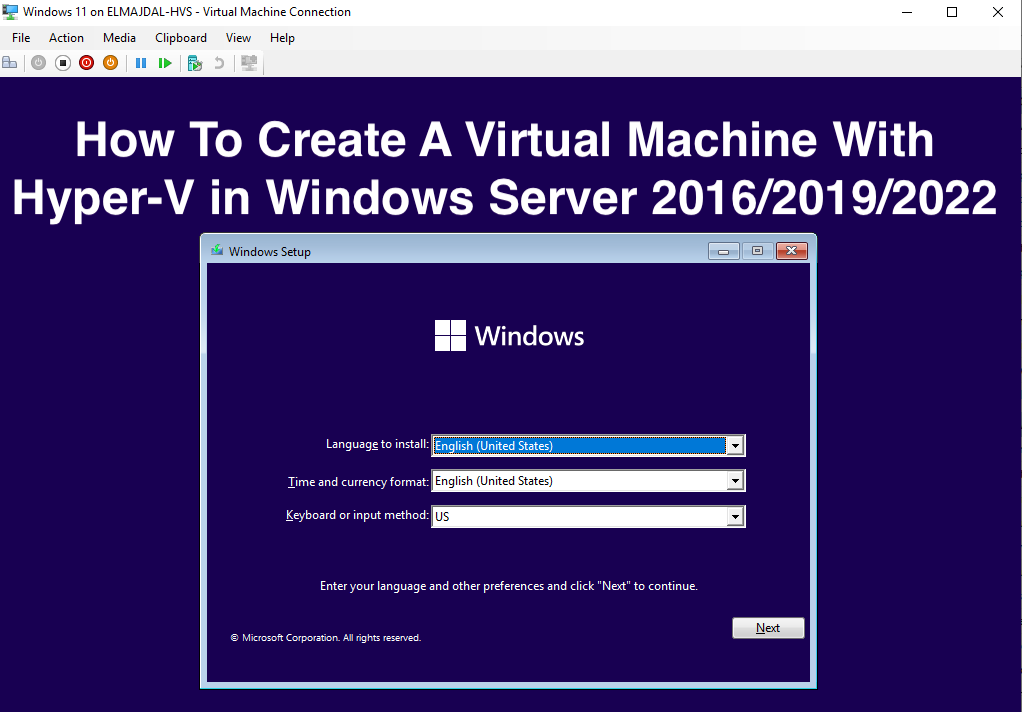Expand the Time and currency format dropdown
This screenshot has height=712, width=1022.
[x=735, y=481]
